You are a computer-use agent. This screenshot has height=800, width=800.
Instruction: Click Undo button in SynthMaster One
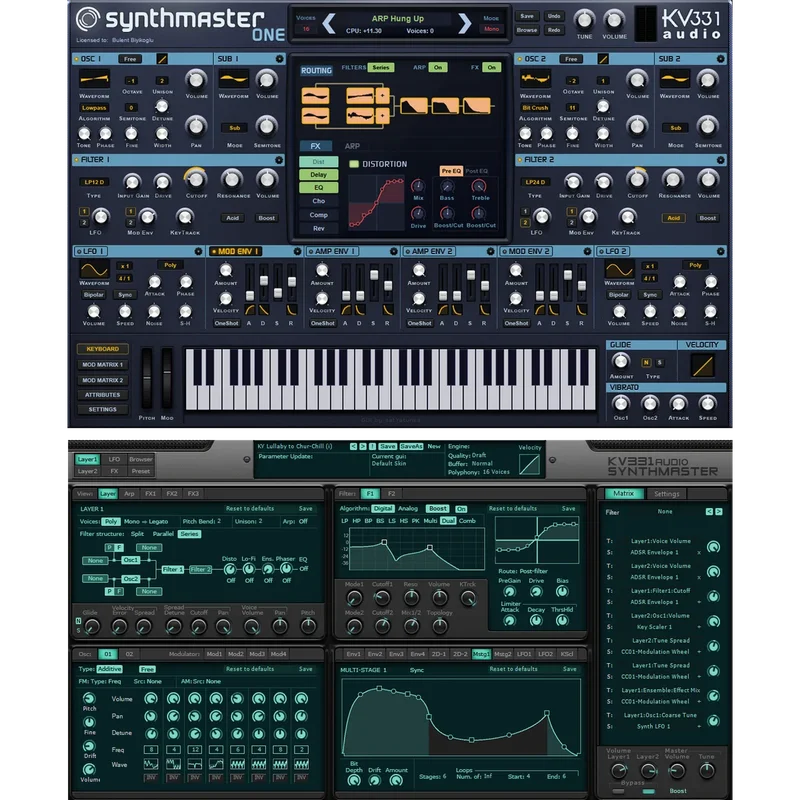554,16
